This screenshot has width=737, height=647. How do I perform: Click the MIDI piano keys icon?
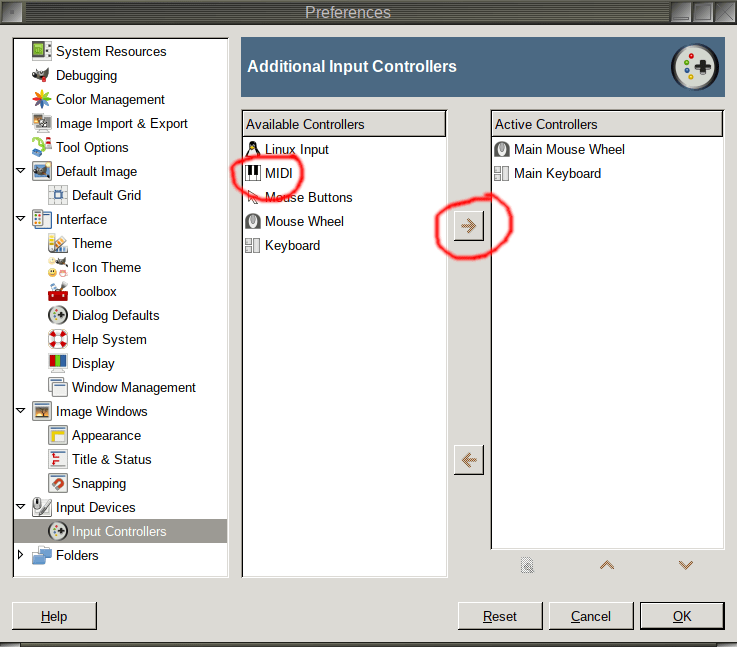[x=252, y=173]
